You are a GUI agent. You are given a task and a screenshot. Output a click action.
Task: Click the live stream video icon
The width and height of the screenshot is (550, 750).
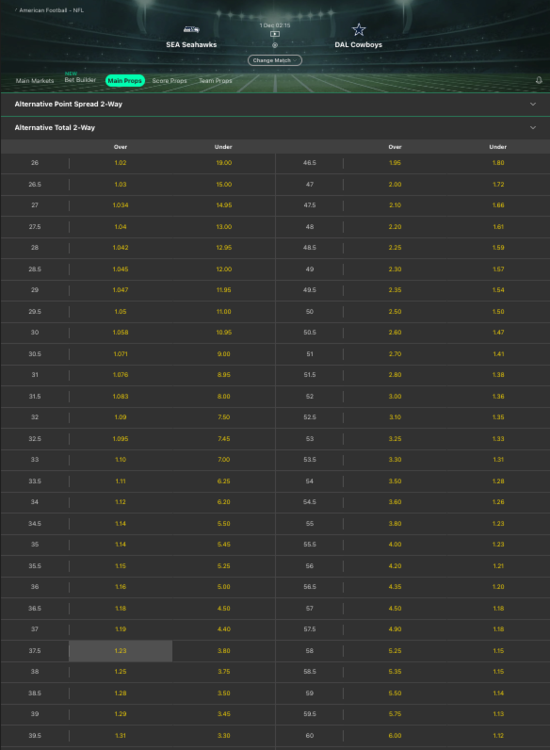275,34
